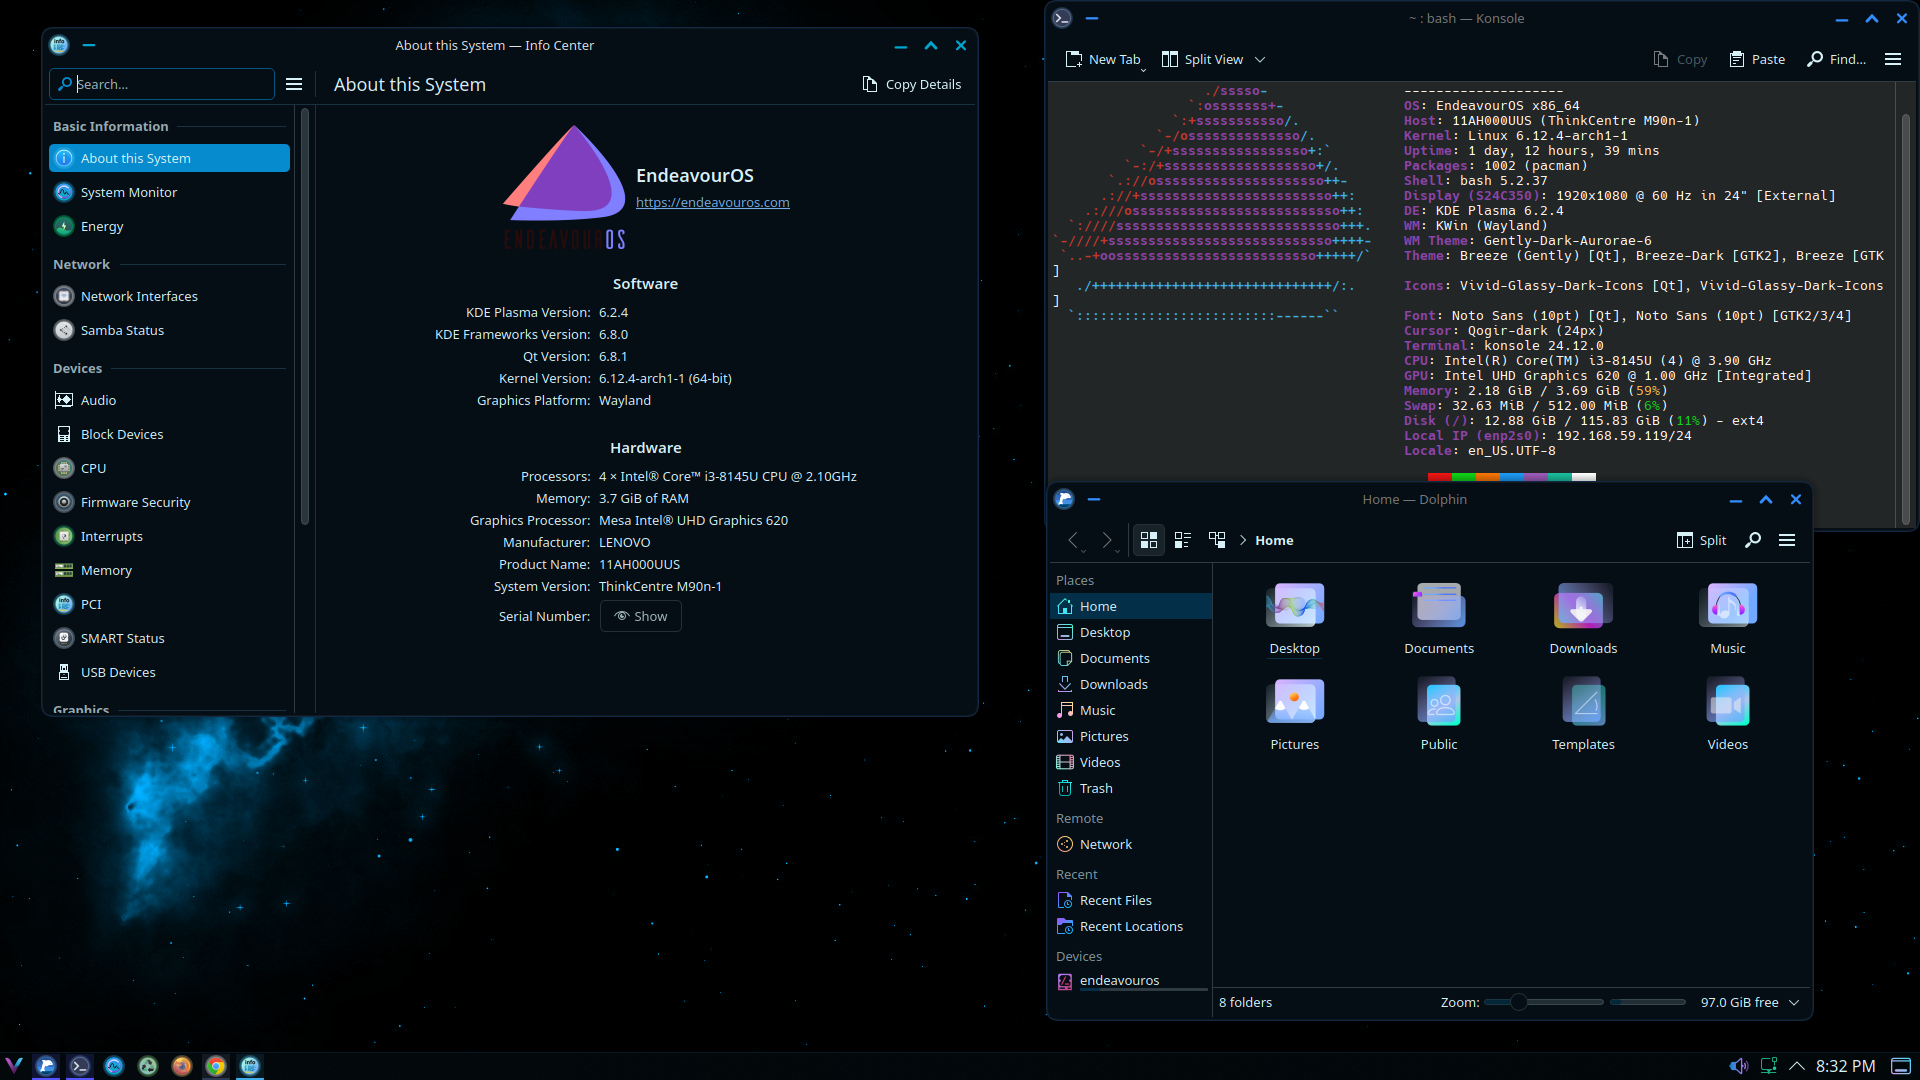Screen dimensions: 1920x1080
Task: Go back in Dolphin navigation
Action: [1073, 540]
